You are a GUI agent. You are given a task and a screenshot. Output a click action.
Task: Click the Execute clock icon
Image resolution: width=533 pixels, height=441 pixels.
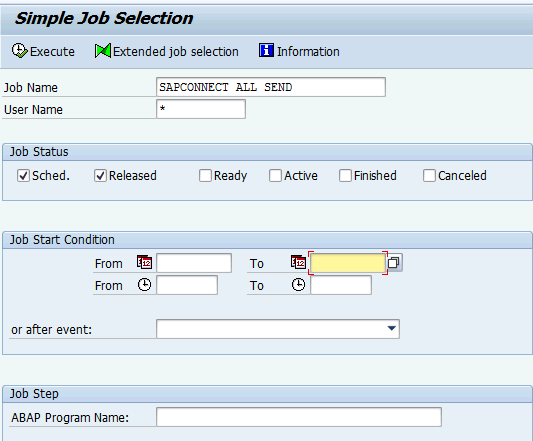pyautogui.click(x=19, y=51)
